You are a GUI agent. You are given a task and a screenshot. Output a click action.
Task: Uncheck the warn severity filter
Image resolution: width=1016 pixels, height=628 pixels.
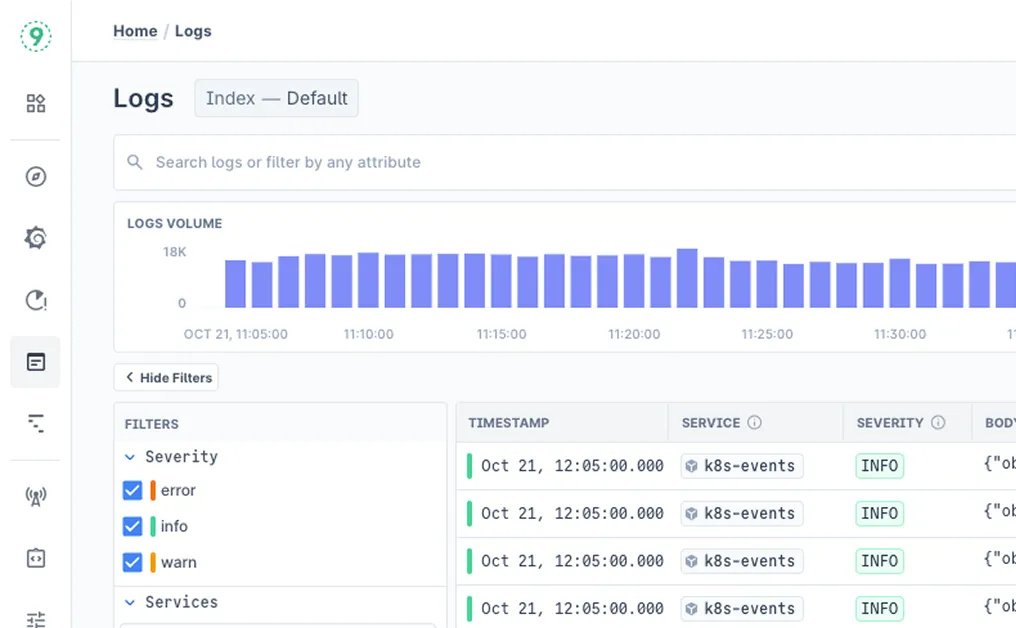point(132,562)
